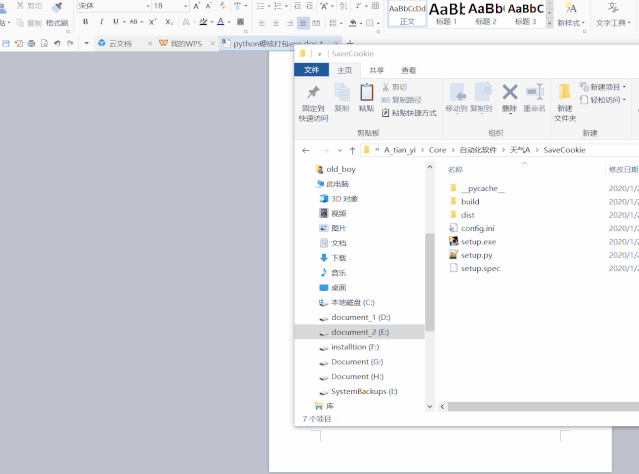Image resolution: width=639 pixels, height=474 pixels.
Task: Open WPS Styles gallery expand arrow
Action: pos(549,23)
